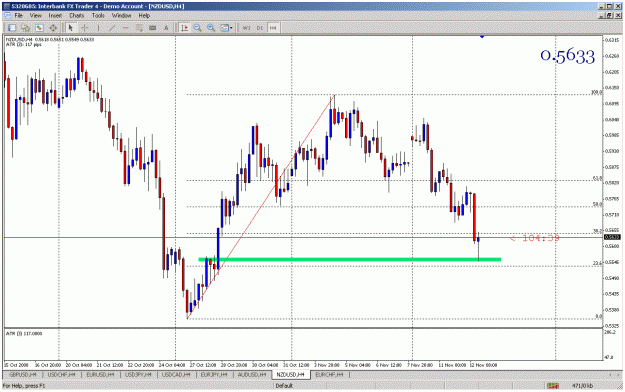Open the Insert menu

coord(55,16)
